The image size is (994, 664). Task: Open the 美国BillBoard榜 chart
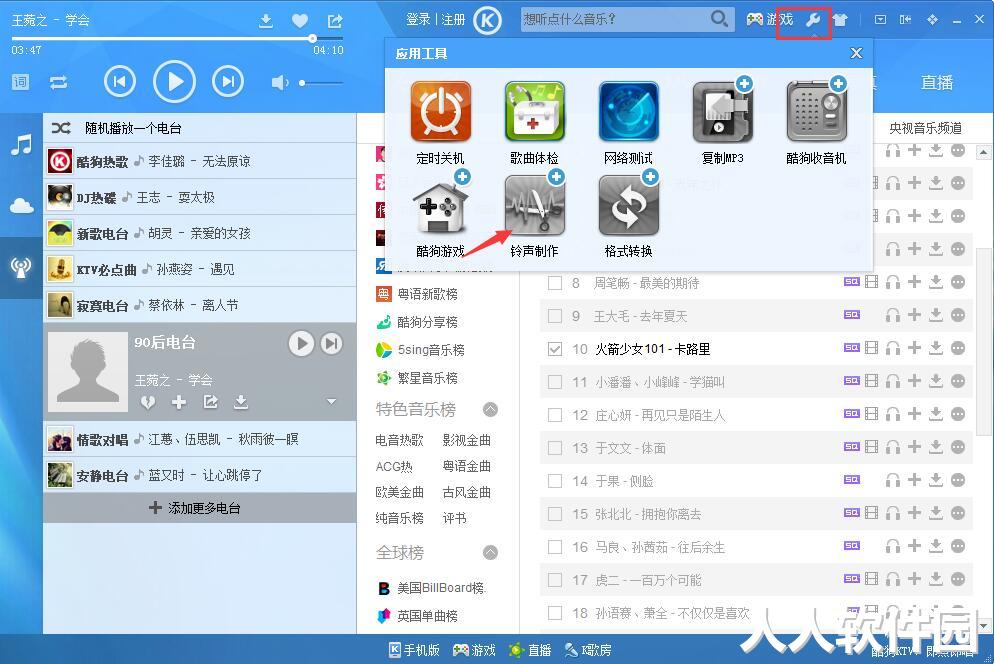pyautogui.click(x=431, y=588)
